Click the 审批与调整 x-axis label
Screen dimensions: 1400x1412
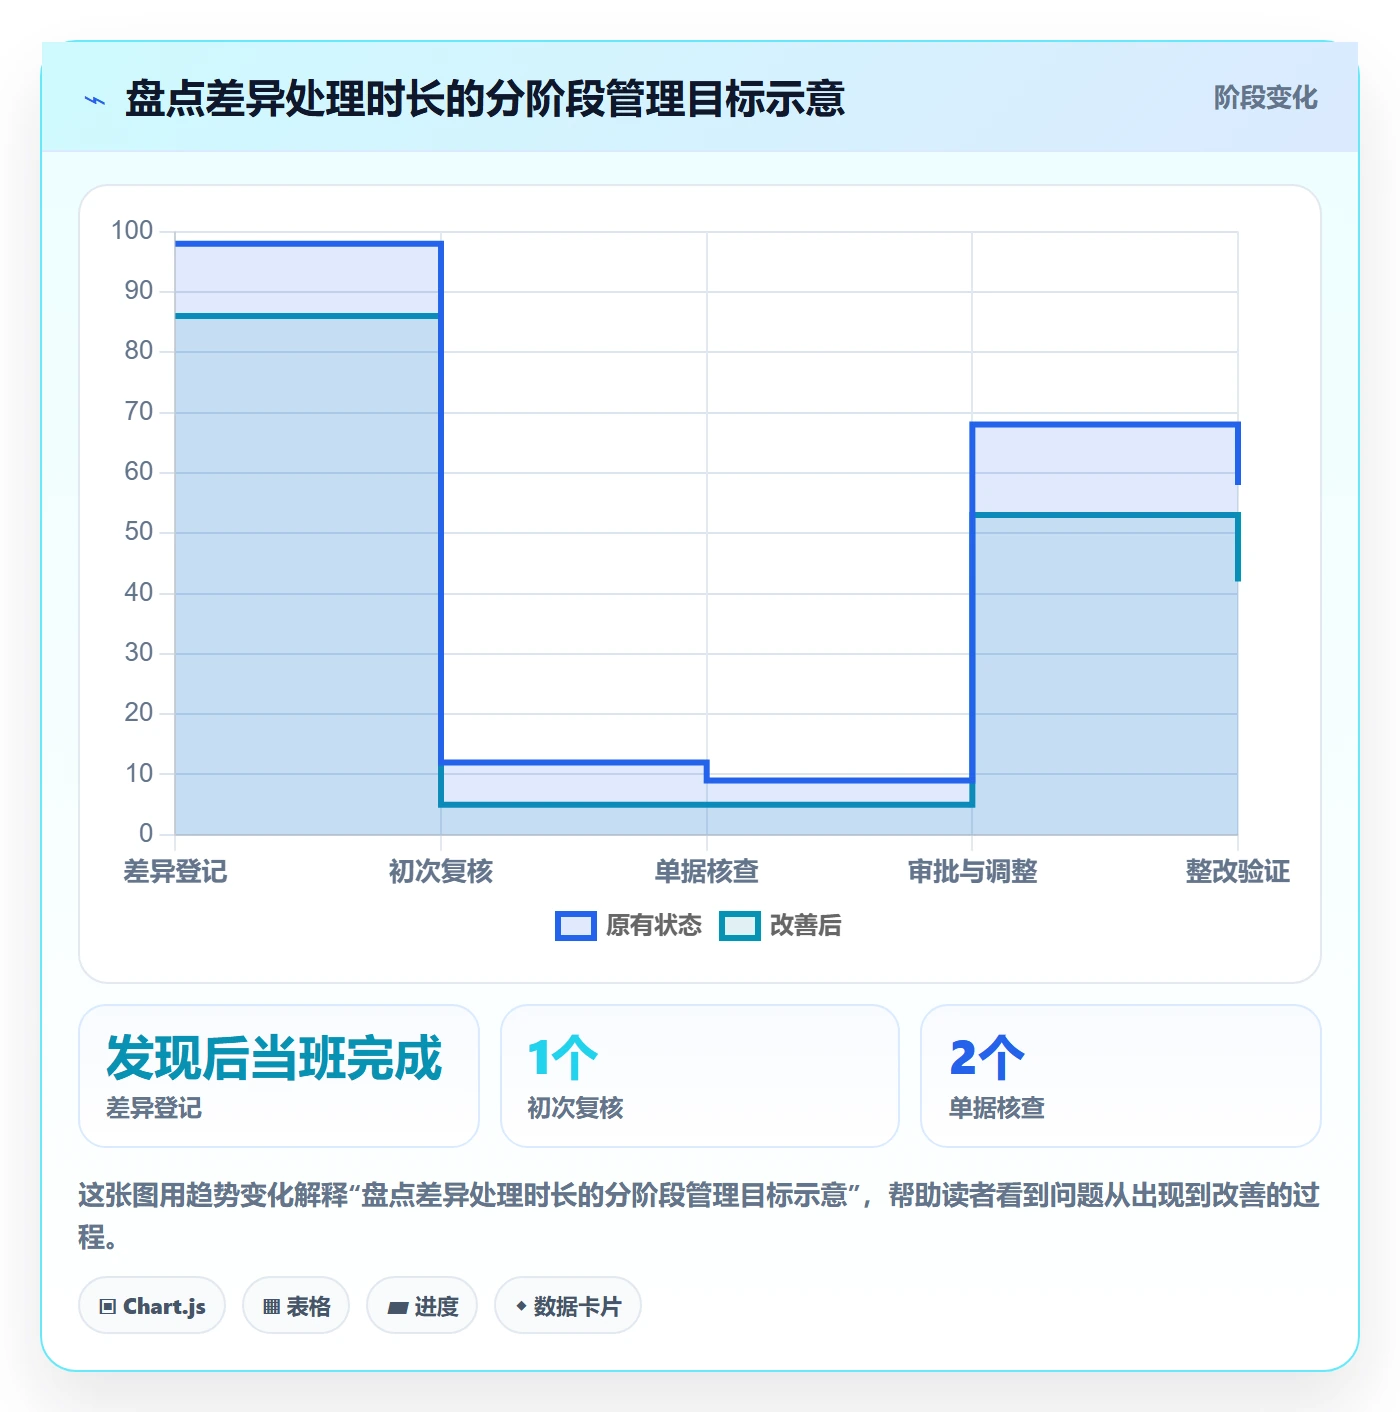972,872
